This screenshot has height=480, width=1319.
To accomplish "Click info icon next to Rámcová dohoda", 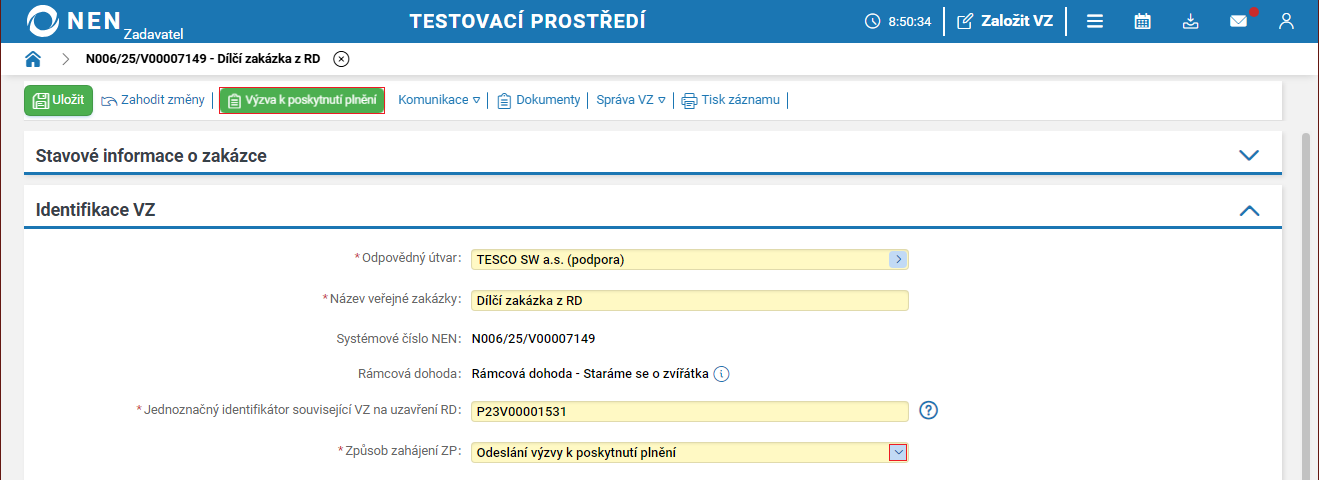I will [722, 375].
